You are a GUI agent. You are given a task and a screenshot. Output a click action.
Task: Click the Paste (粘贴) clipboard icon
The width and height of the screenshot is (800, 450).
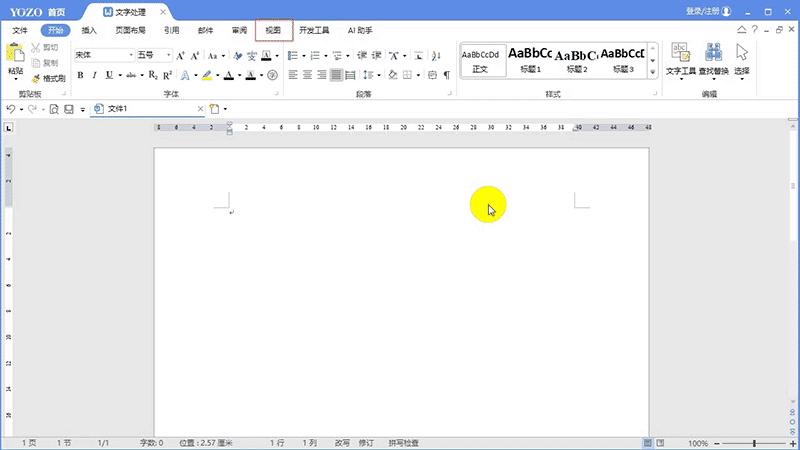click(15, 53)
